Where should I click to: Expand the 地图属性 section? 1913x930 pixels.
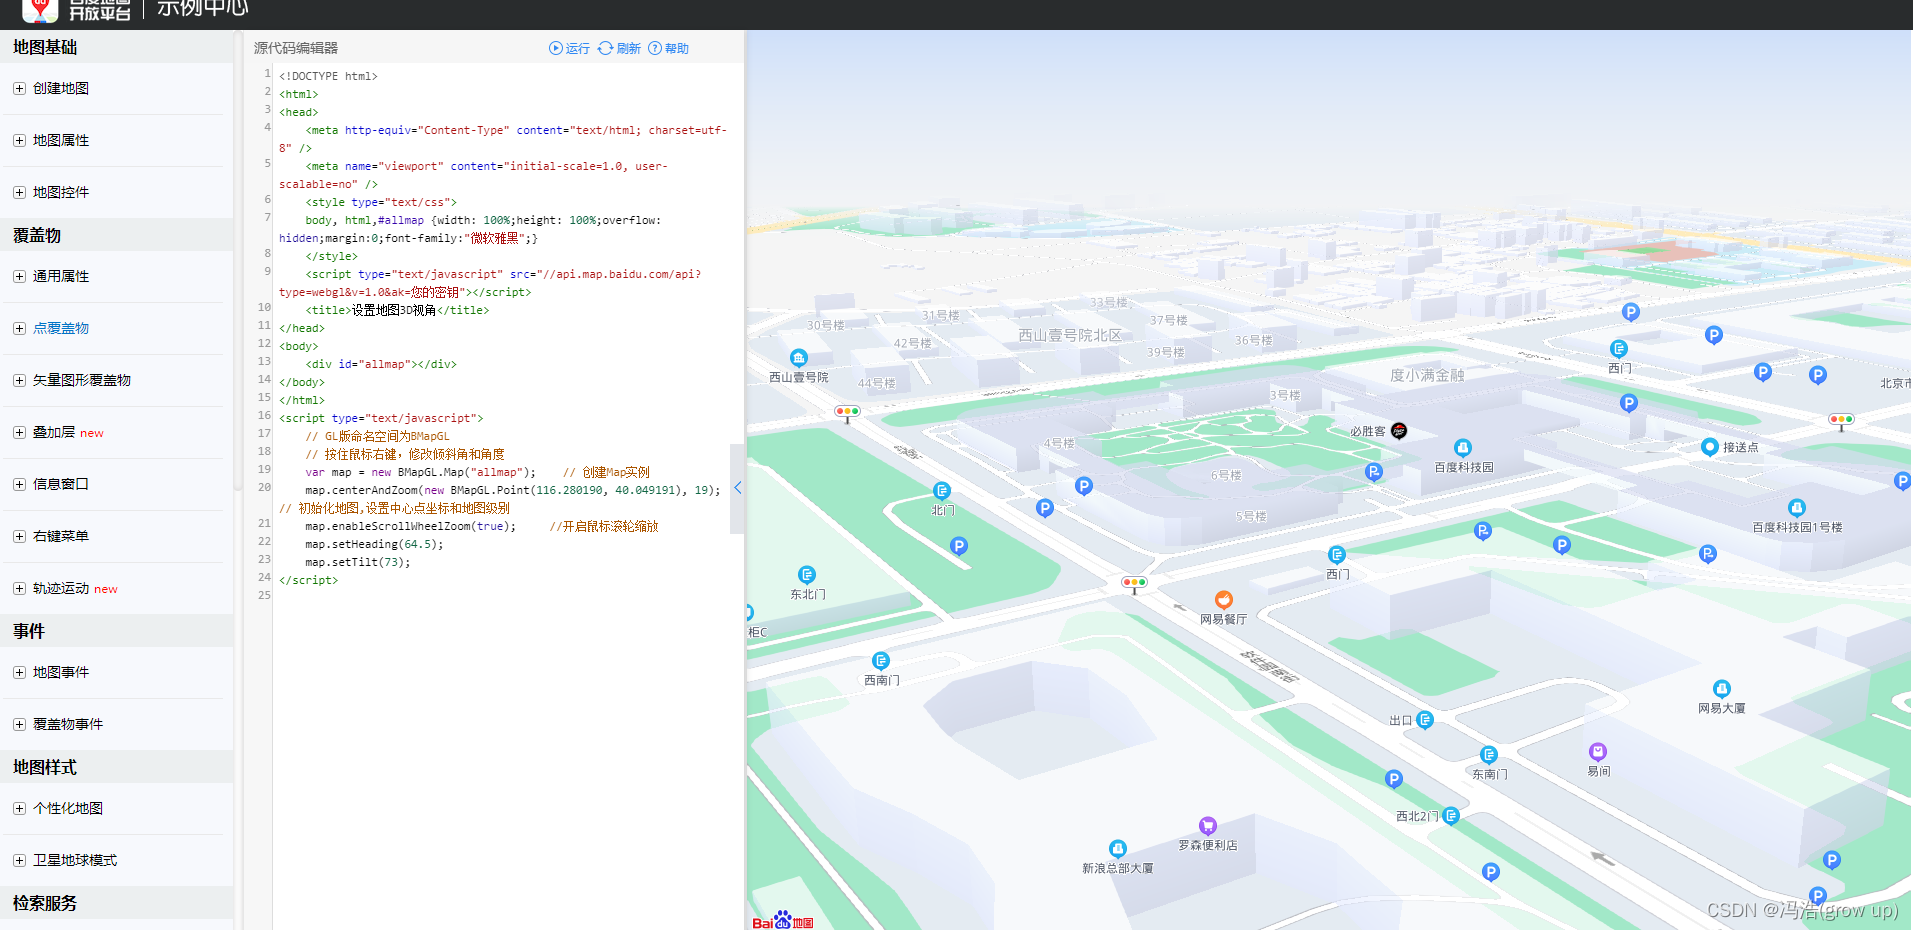(x=19, y=140)
